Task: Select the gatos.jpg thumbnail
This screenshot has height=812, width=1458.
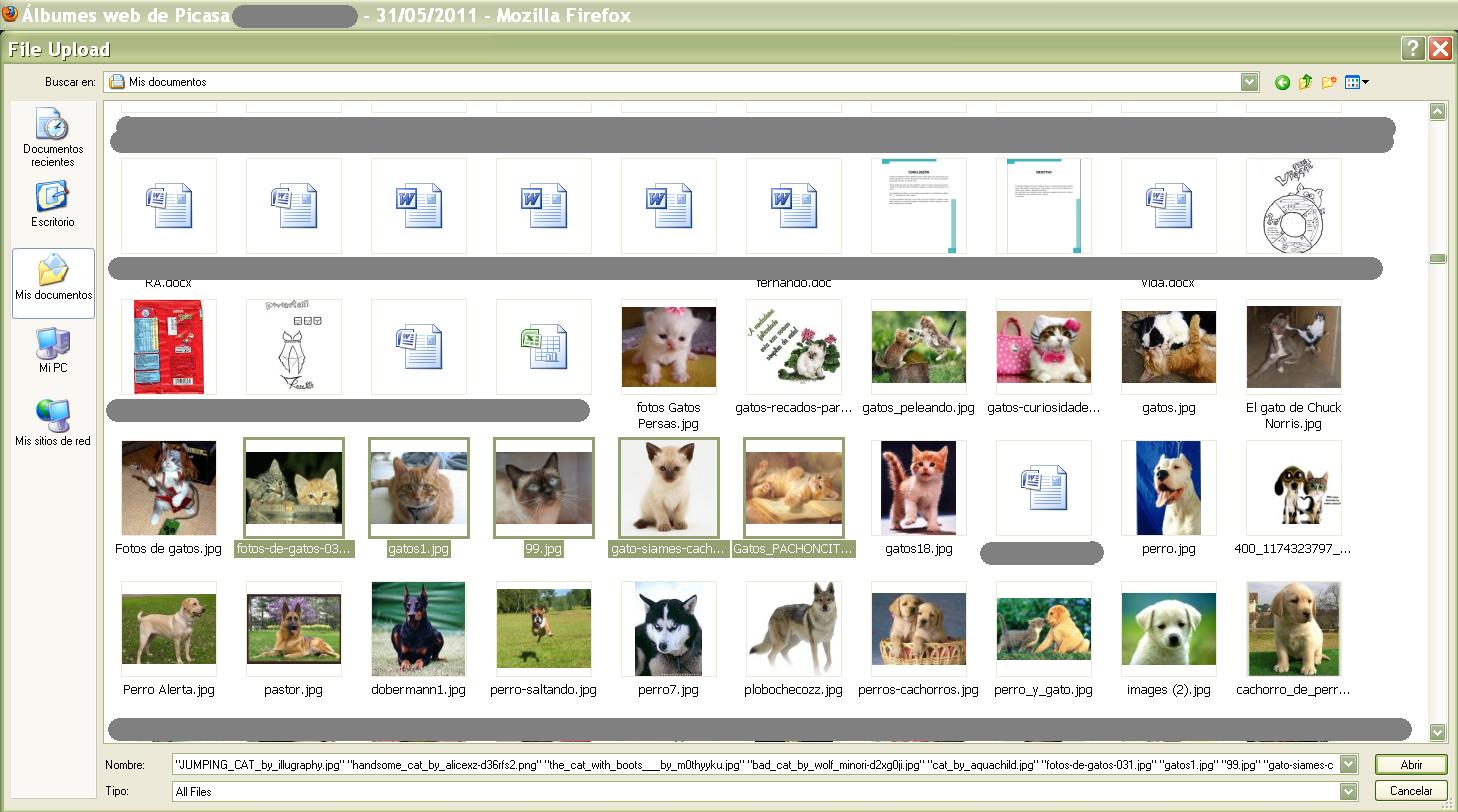Action: coord(1169,347)
